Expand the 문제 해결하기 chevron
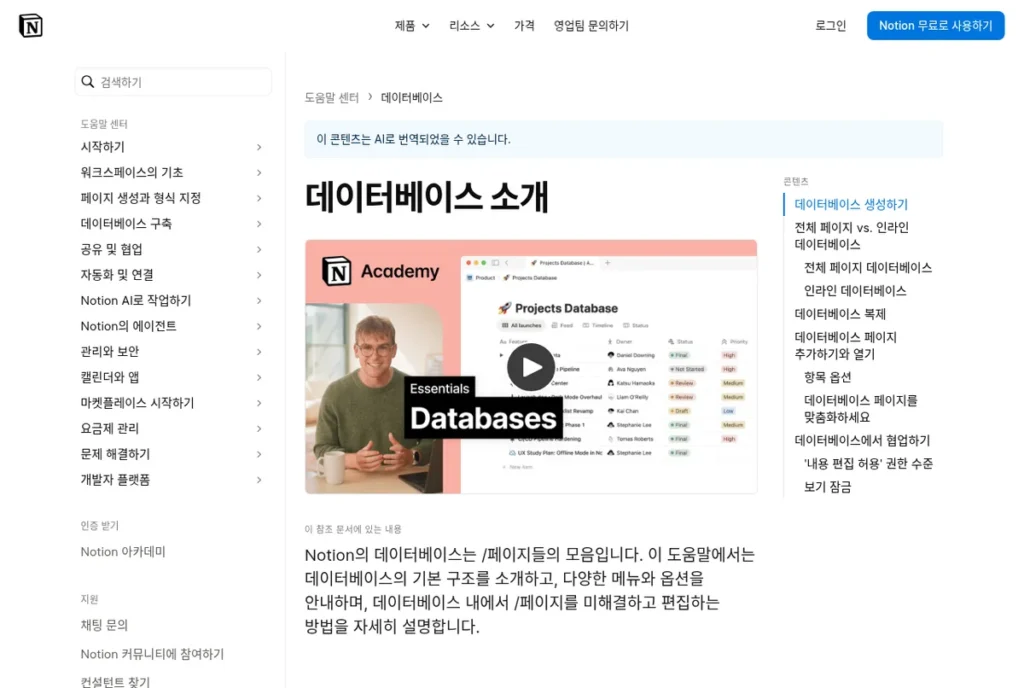The image size is (1024, 688). click(259, 454)
